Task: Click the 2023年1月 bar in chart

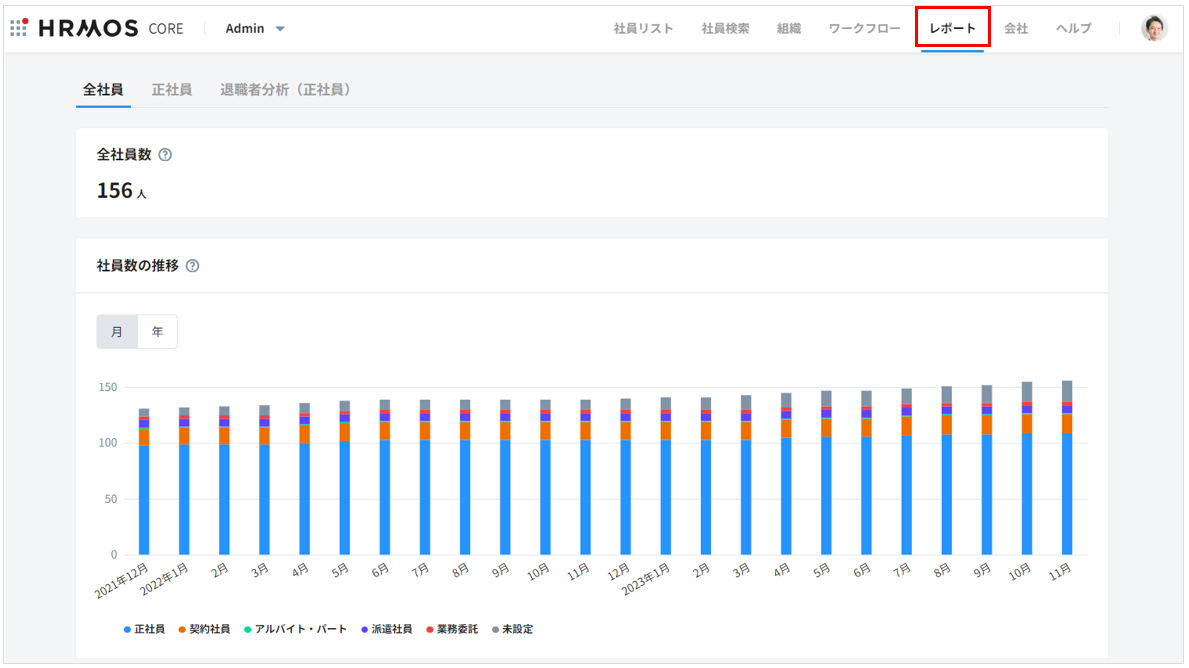Action: (666, 480)
